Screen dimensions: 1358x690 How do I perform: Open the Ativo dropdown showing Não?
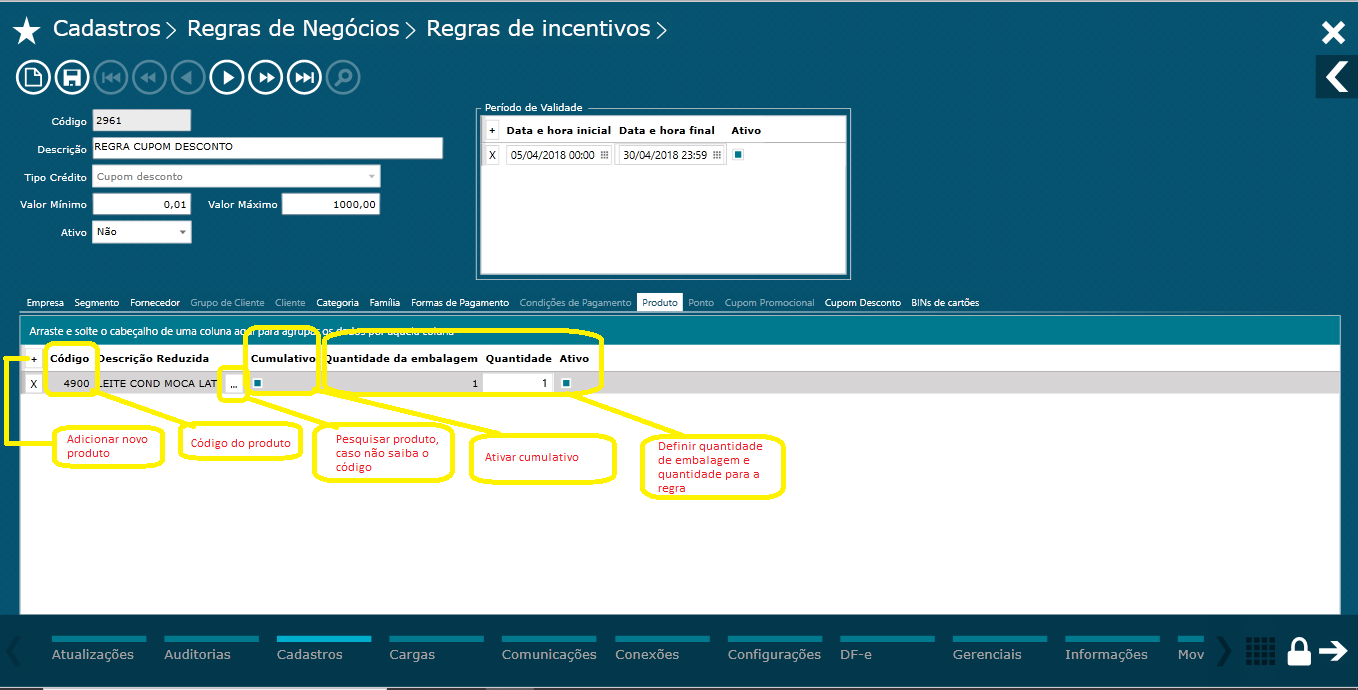click(x=183, y=232)
